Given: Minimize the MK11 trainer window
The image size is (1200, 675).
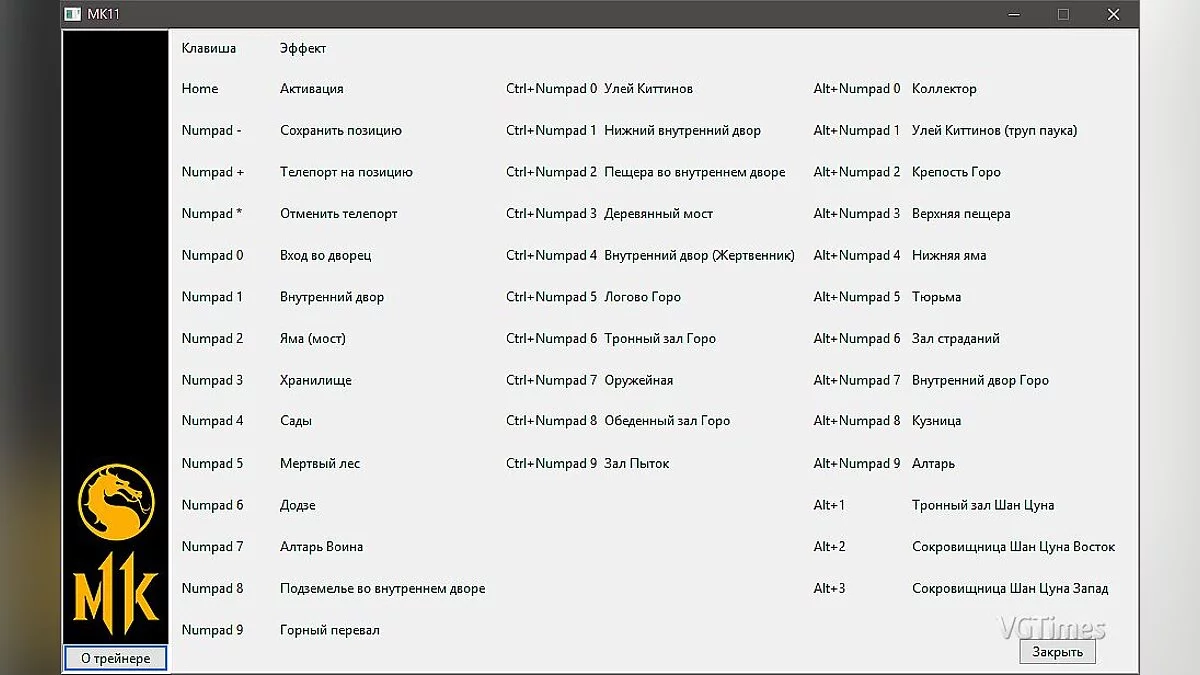Looking at the screenshot, I should (x=1014, y=14).
